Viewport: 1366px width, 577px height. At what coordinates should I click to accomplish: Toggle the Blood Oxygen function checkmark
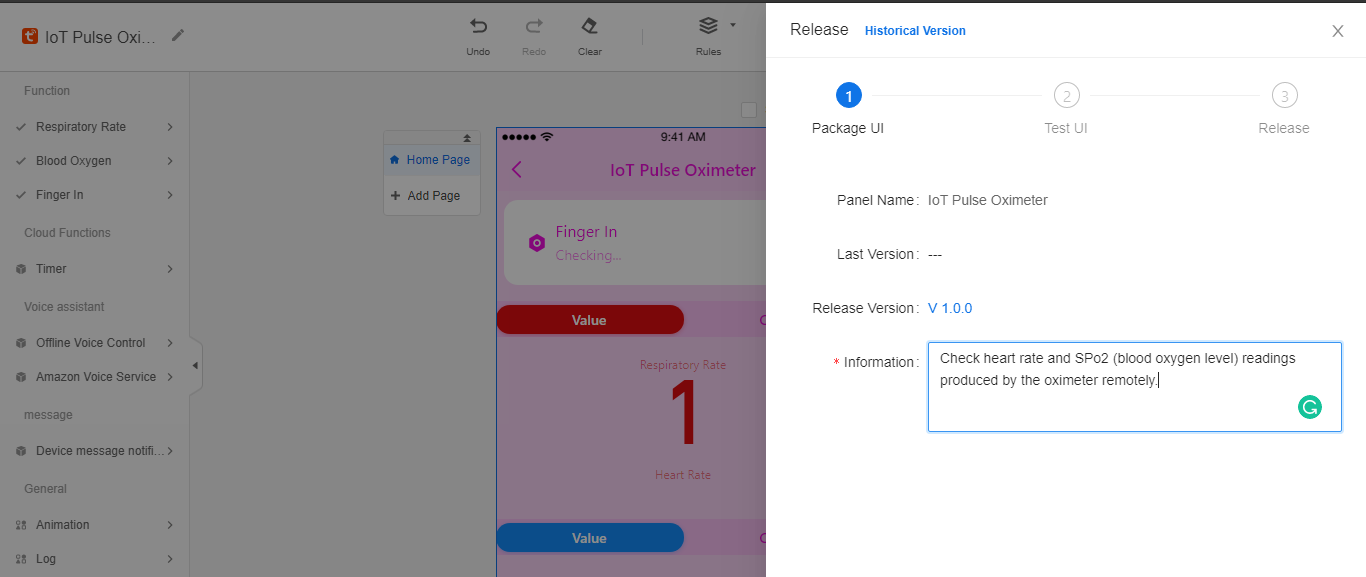click(x=21, y=161)
